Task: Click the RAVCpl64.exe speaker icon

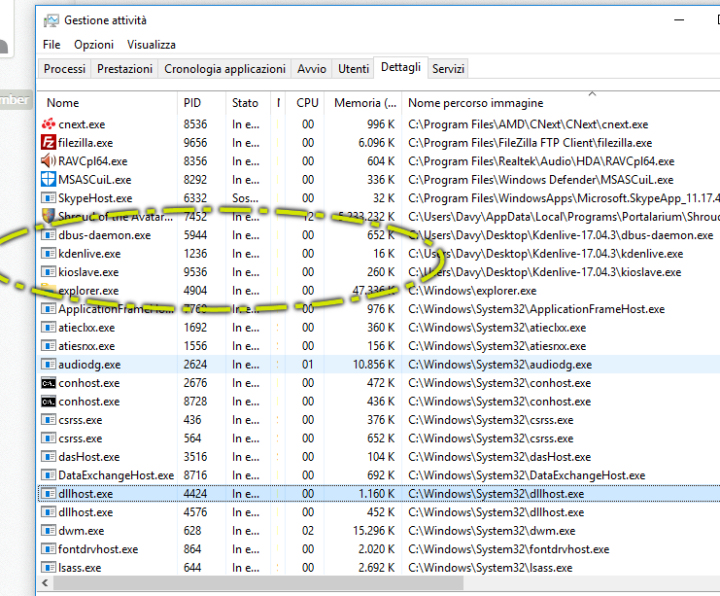Action: [x=48, y=161]
